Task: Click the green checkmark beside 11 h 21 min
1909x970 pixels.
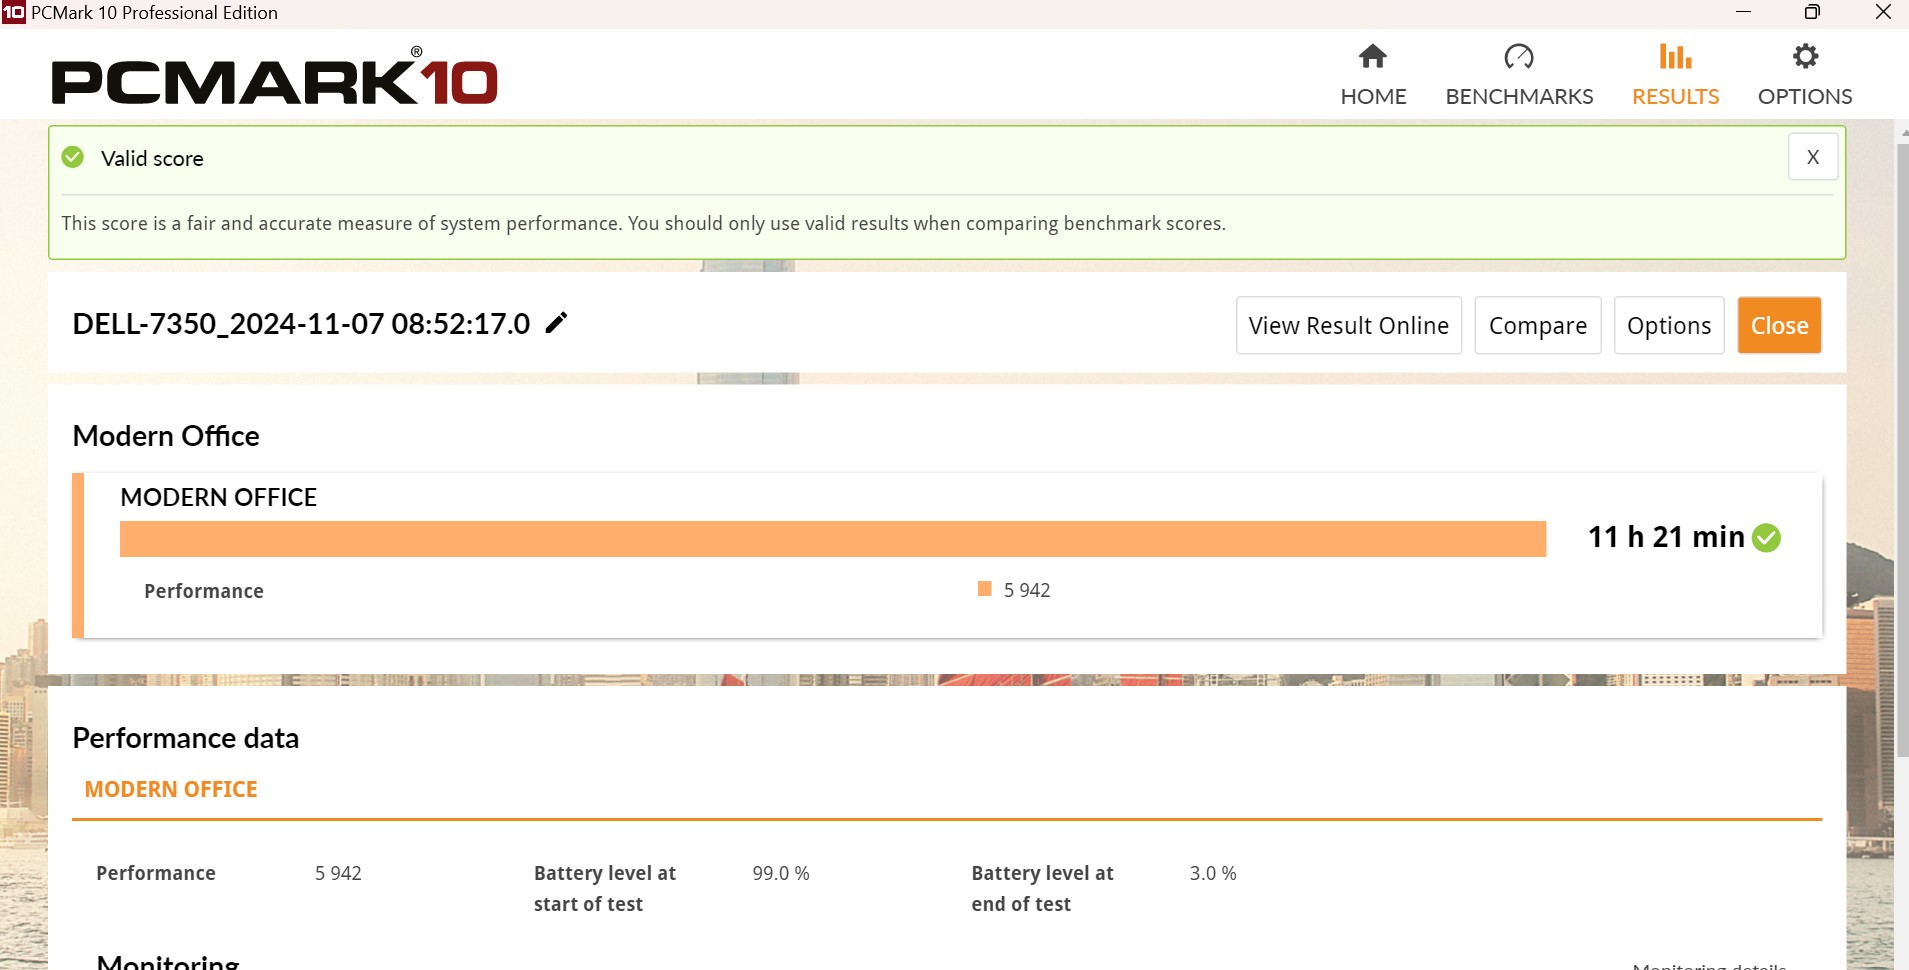Action: pyautogui.click(x=1767, y=538)
